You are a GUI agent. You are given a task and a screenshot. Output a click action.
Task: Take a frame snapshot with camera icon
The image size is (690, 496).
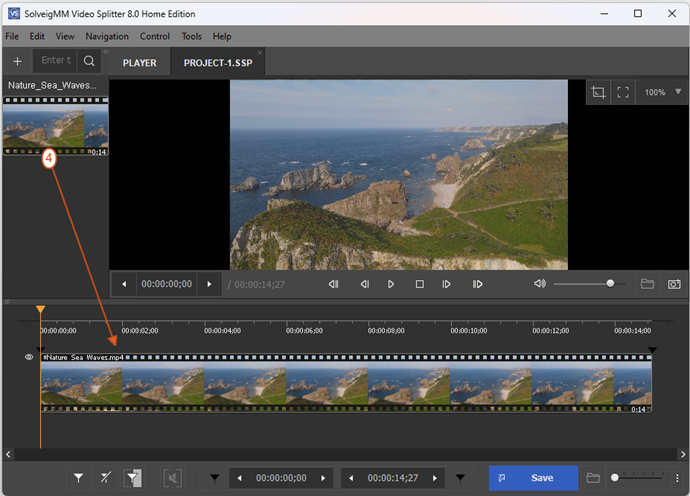(x=674, y=284)
